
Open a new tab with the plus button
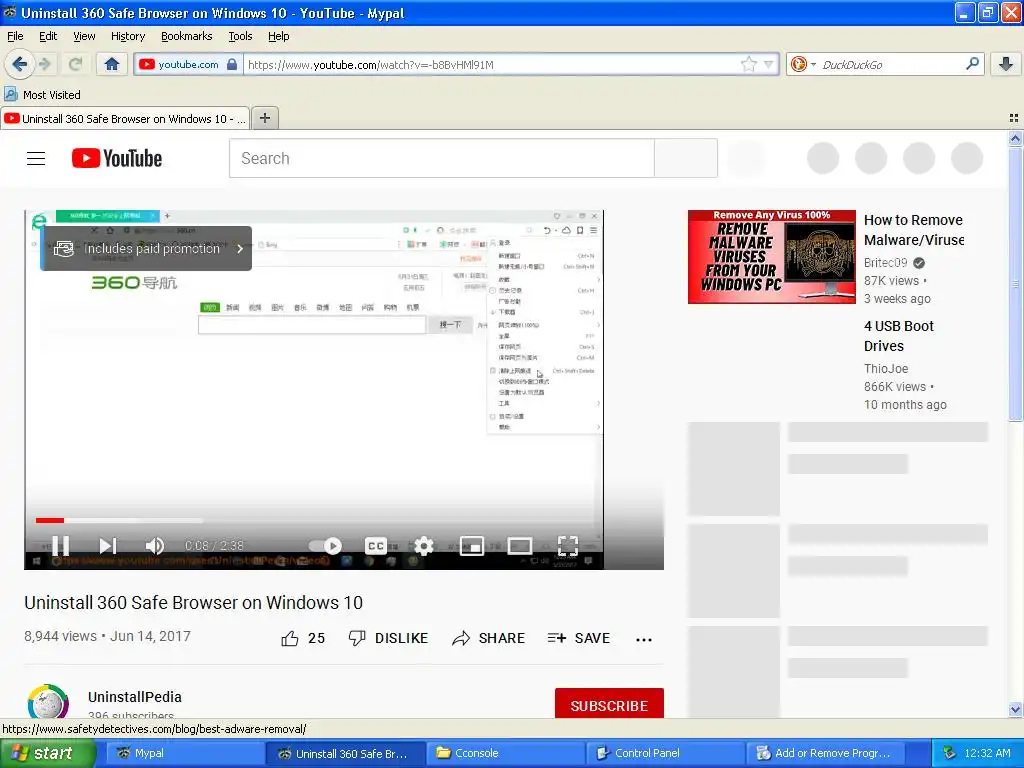tap(264, 118)
